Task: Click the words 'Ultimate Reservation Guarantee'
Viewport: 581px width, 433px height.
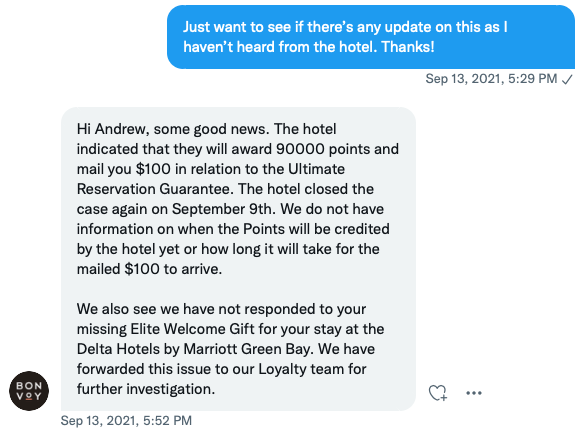Action: [x=211, y=179]
